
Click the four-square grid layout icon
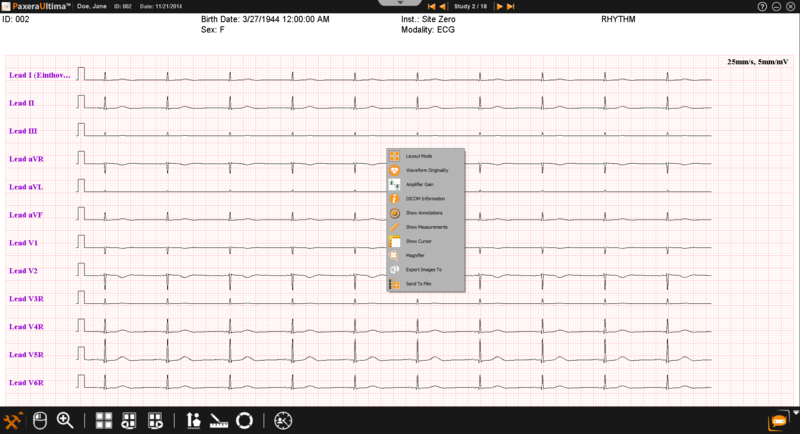point(103,420)
